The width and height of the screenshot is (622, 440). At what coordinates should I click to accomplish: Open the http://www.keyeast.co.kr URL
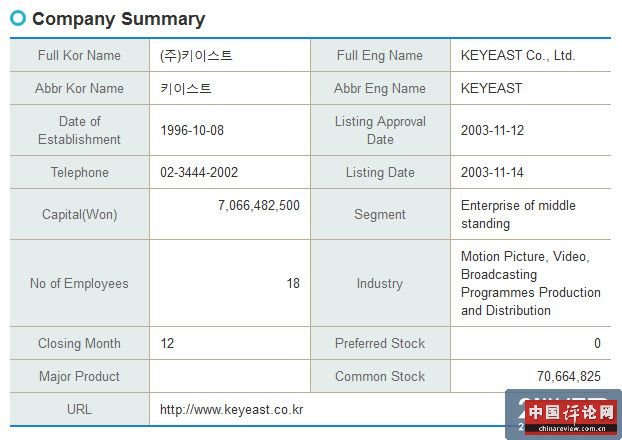point(231,409)
